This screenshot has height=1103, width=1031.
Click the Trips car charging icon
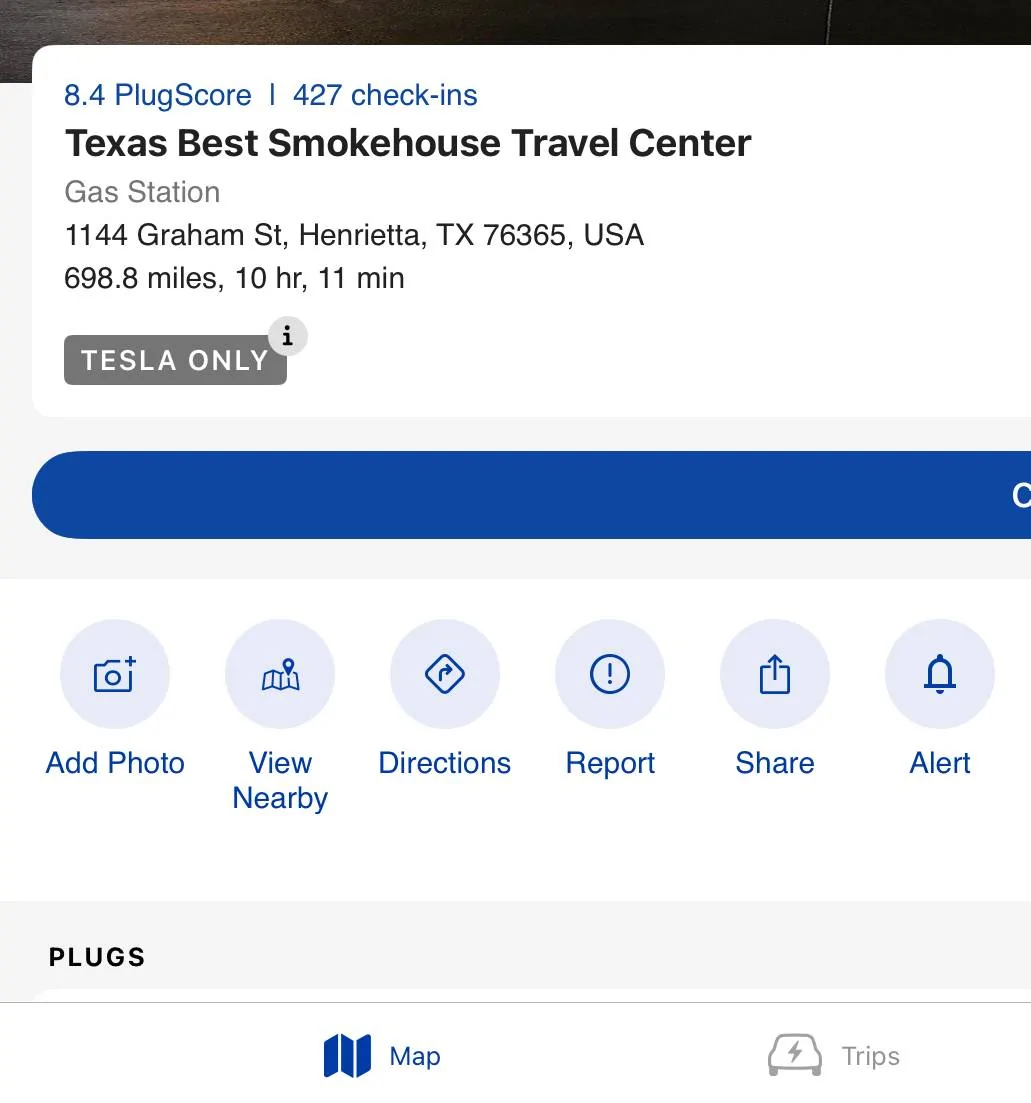point(795,1055)
